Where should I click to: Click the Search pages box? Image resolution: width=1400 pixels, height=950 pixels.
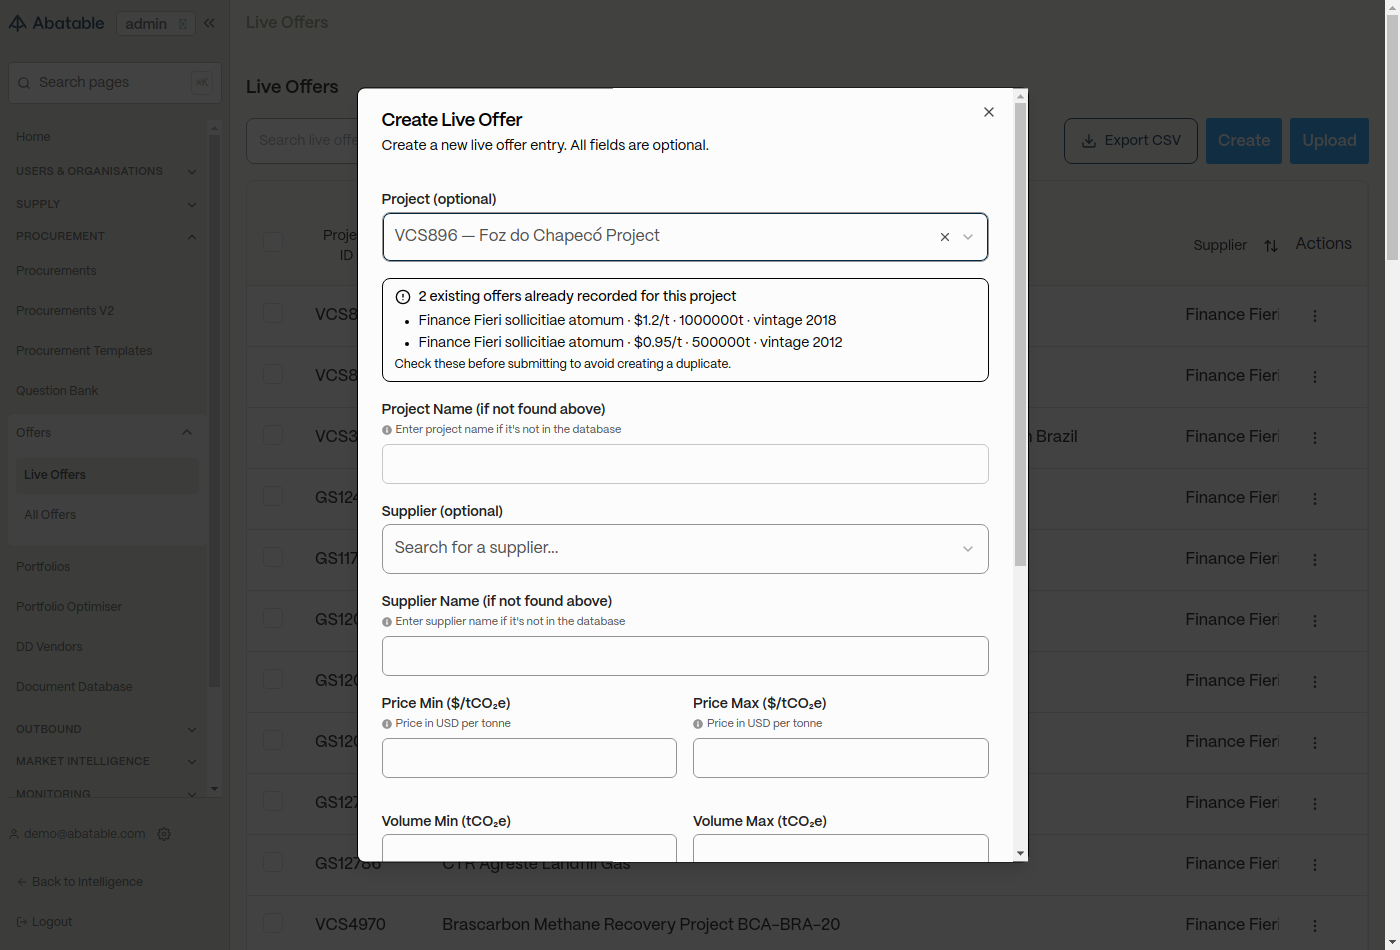(x=115, y=83)
